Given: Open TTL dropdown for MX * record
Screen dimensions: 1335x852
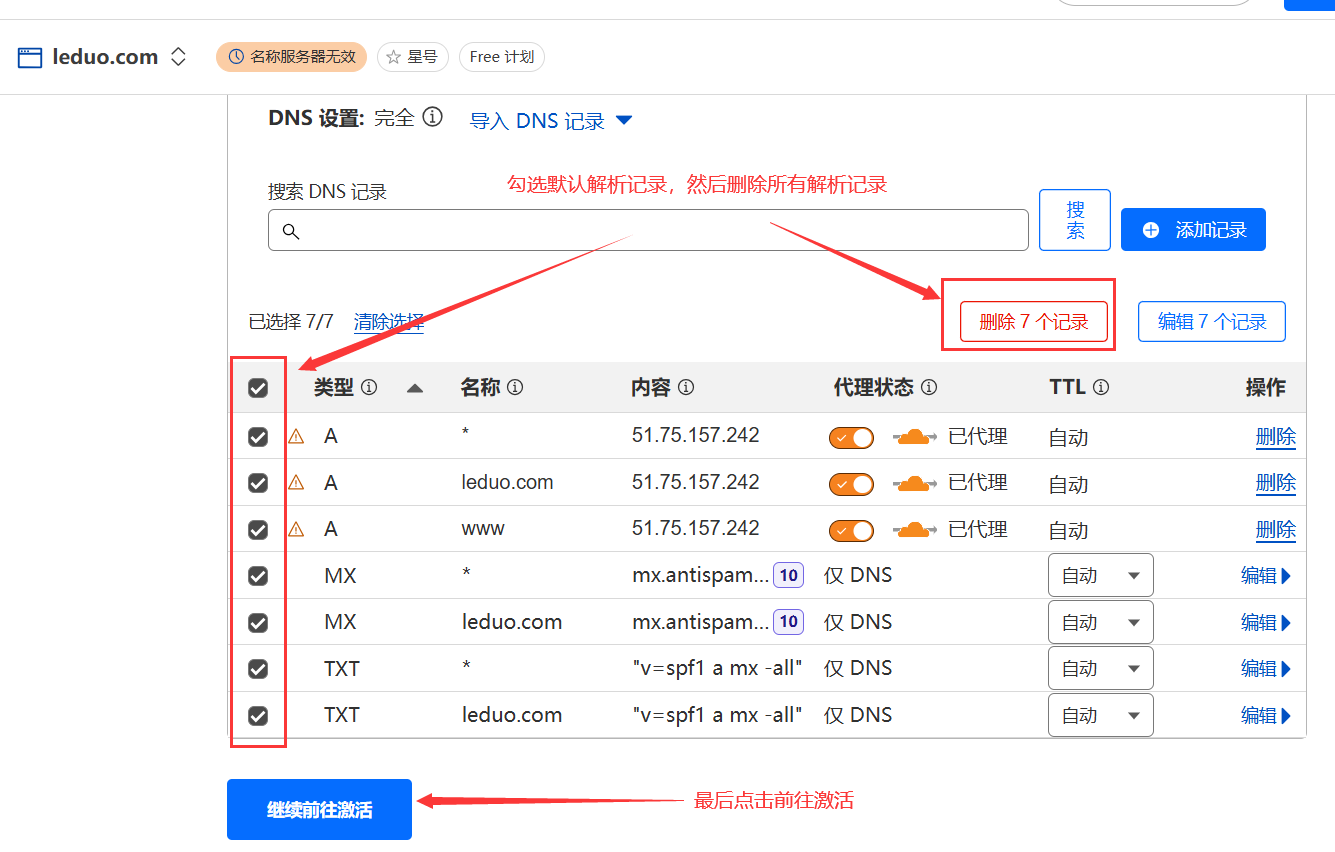Looking at the screenshot, I should tap(1100, 576).
